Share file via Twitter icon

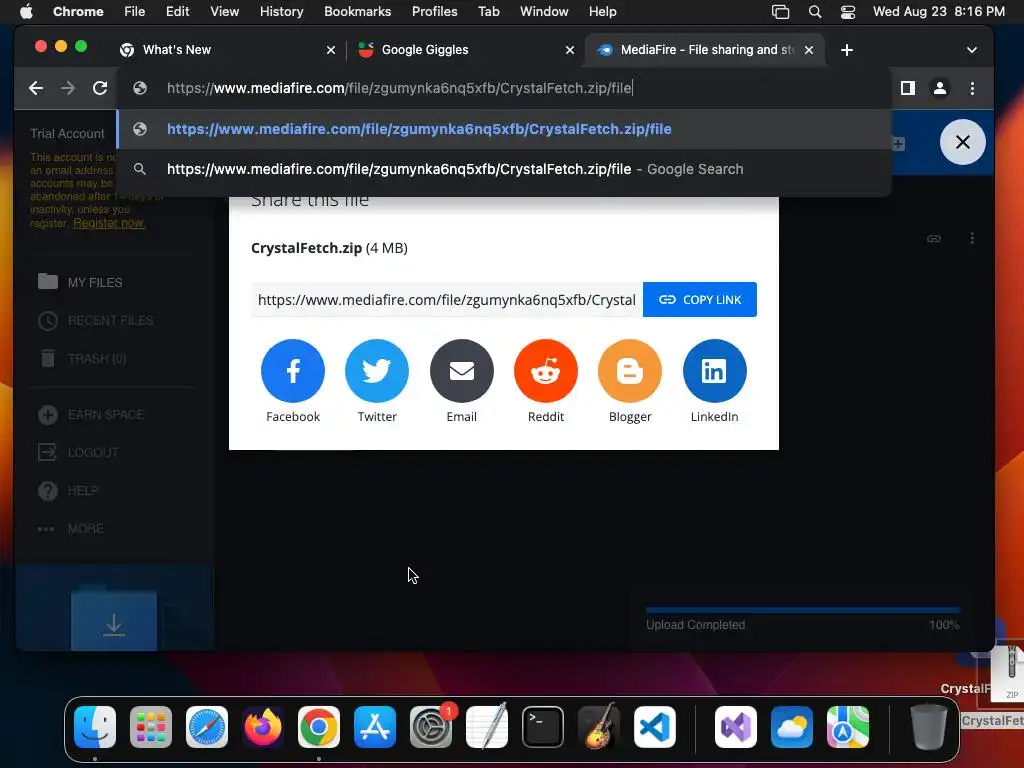(x=377, y=370)
